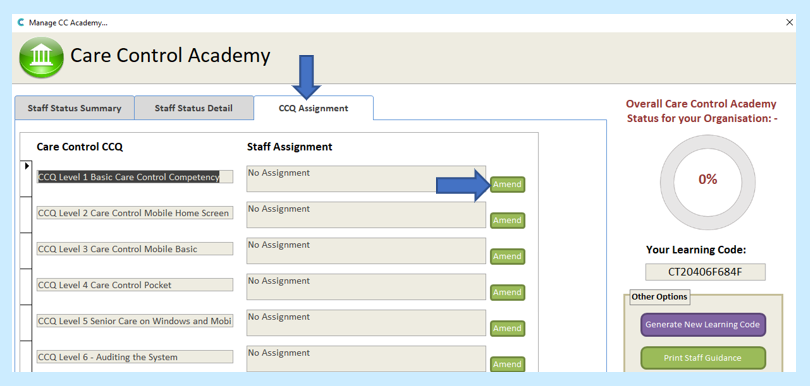Viewport: 810px width, 386px height.
Task: Click the Learning Code field CT20406F684F
Action: pyautogui.click(x=705, y=272)
